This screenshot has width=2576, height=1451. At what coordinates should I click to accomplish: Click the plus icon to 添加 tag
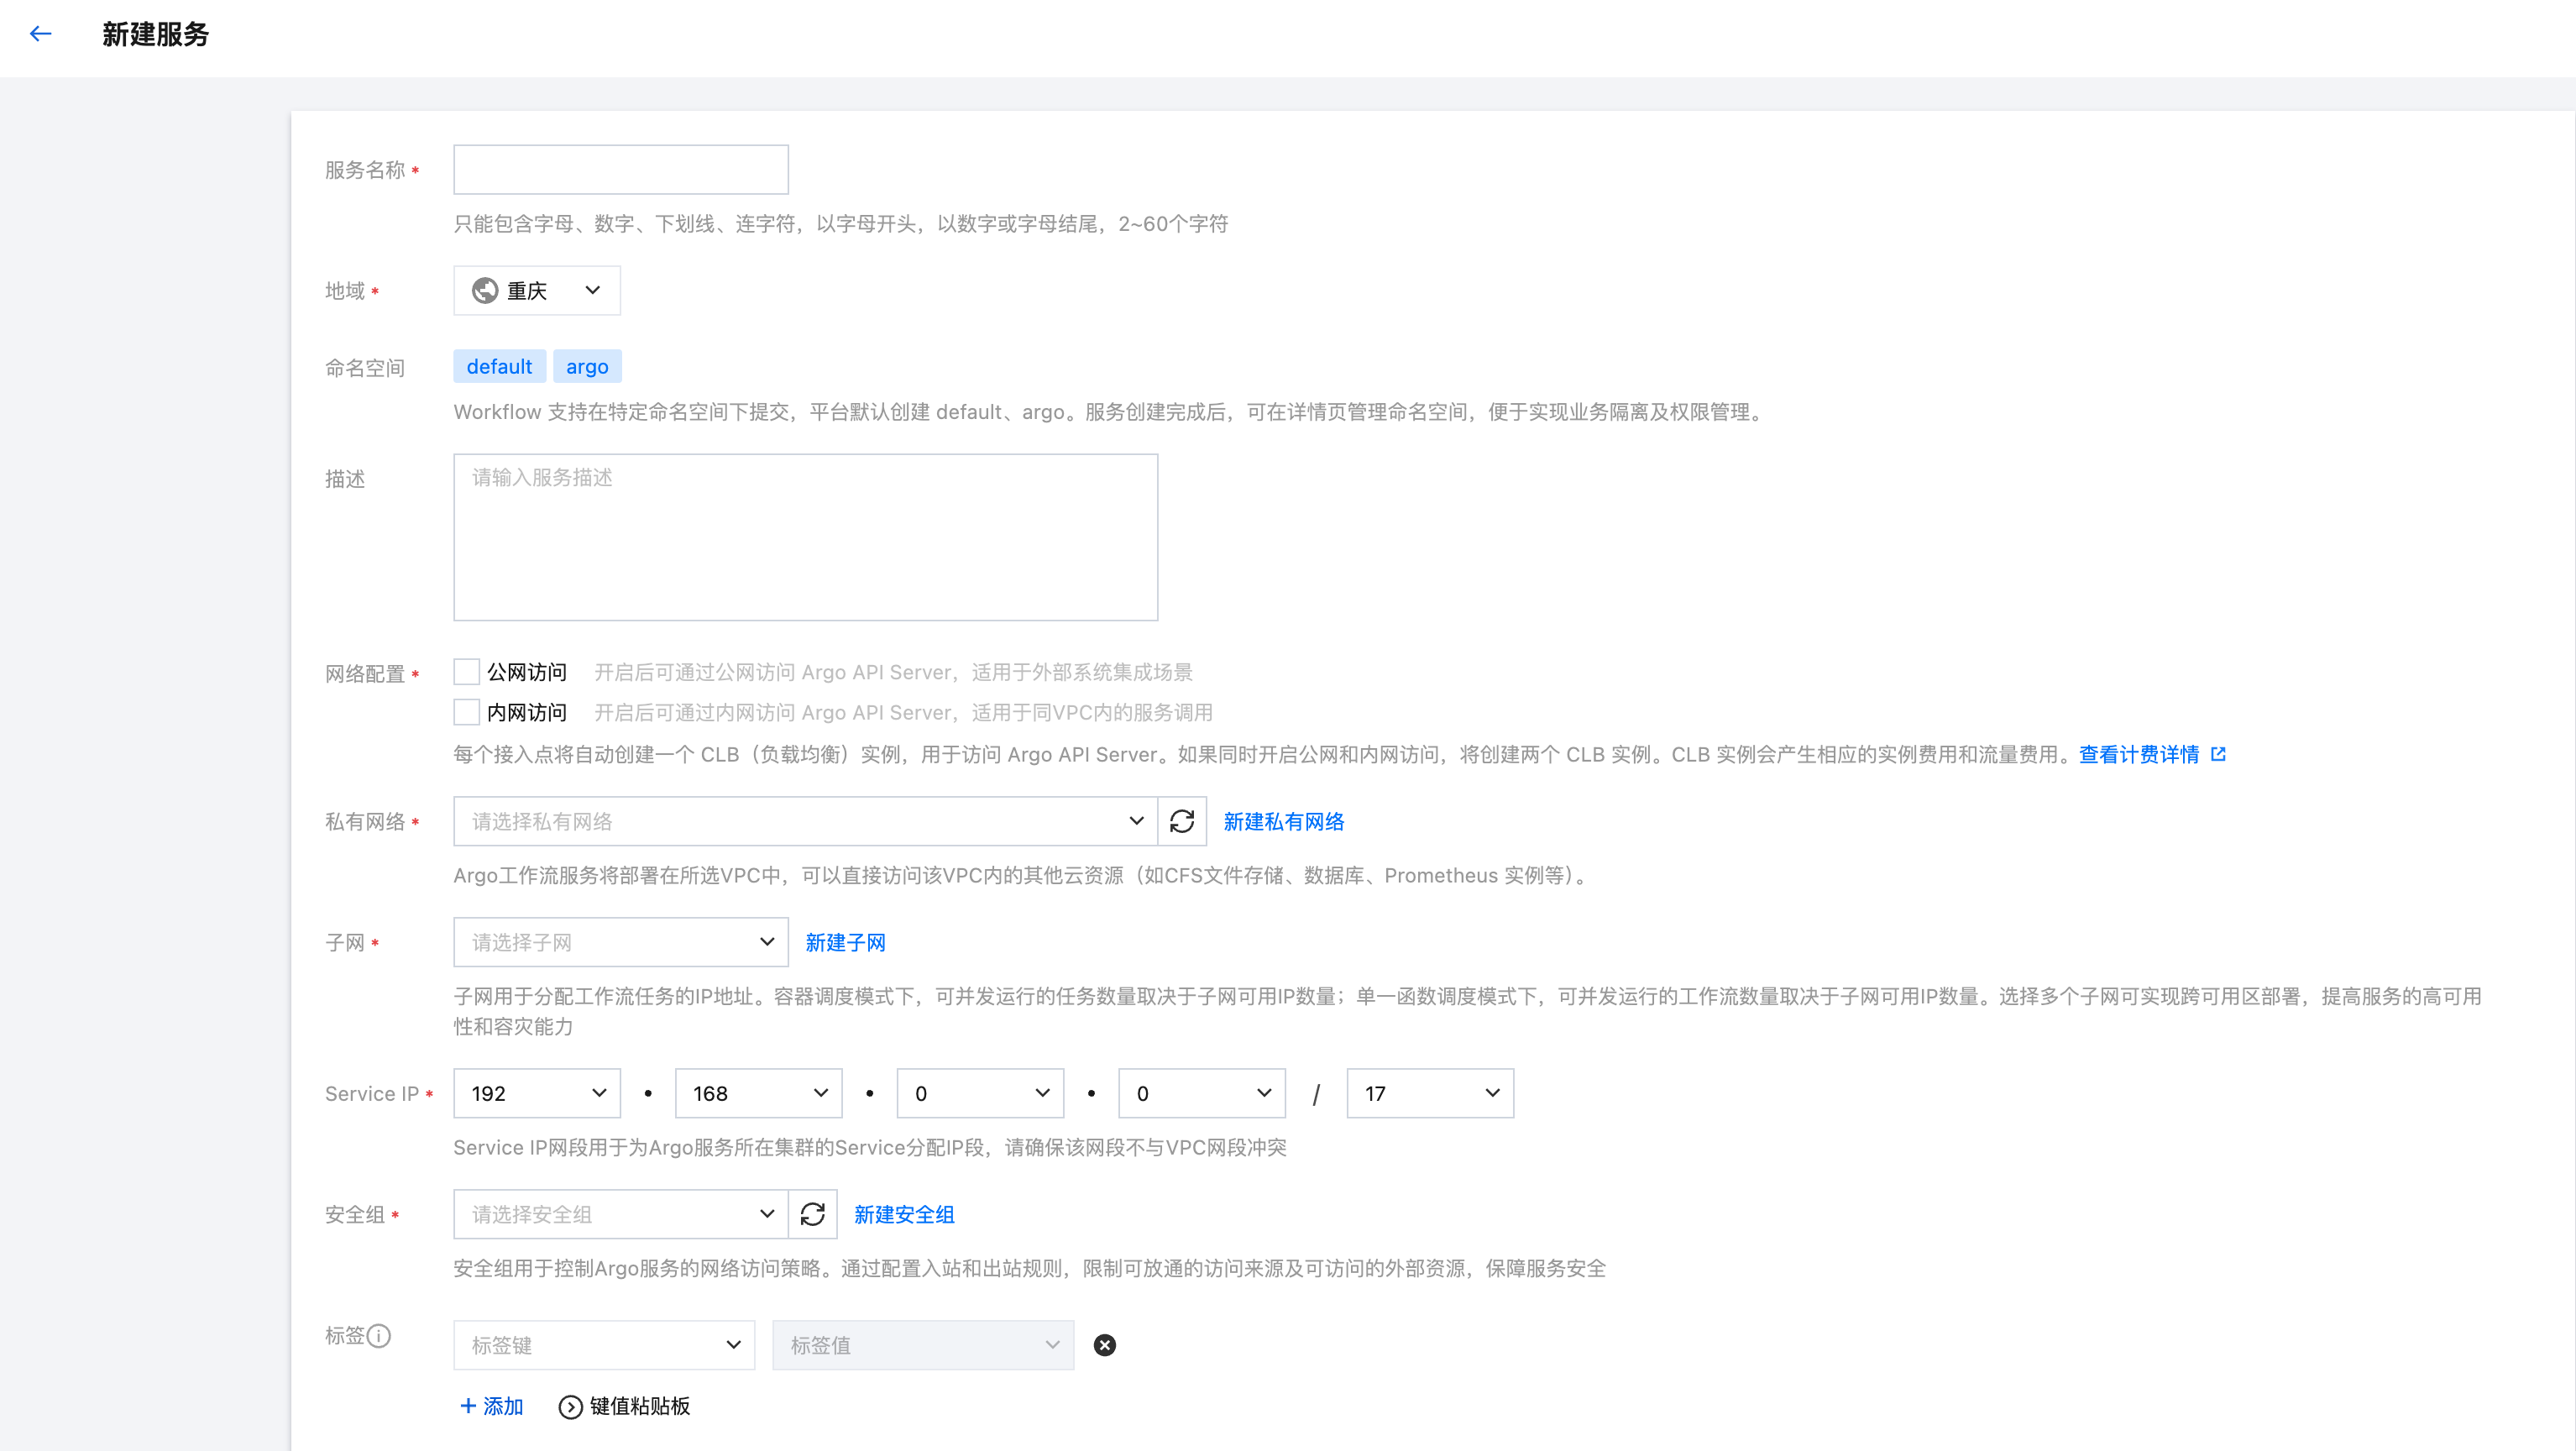pos(468,1406)
